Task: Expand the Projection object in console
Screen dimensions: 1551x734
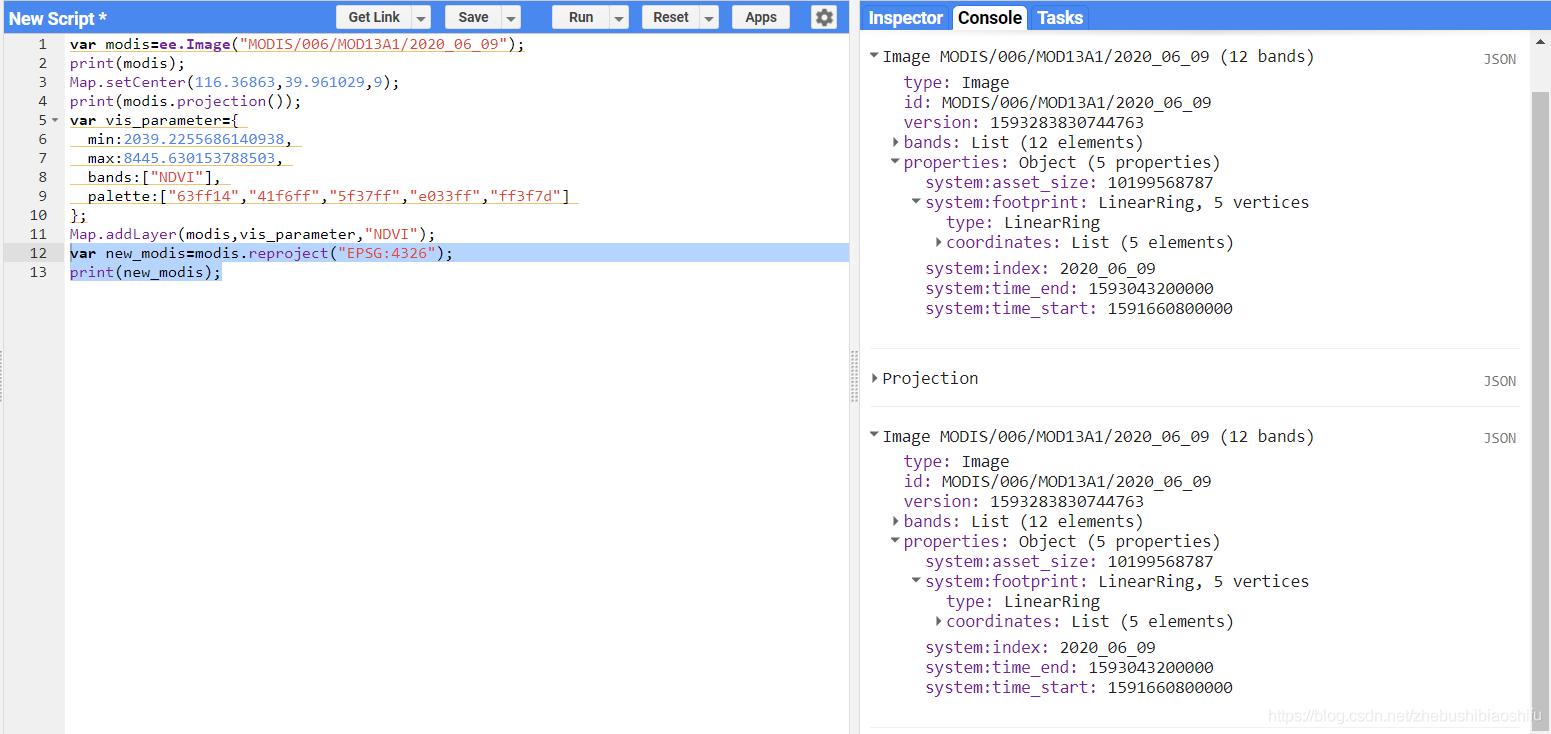Action: point(875,378)
